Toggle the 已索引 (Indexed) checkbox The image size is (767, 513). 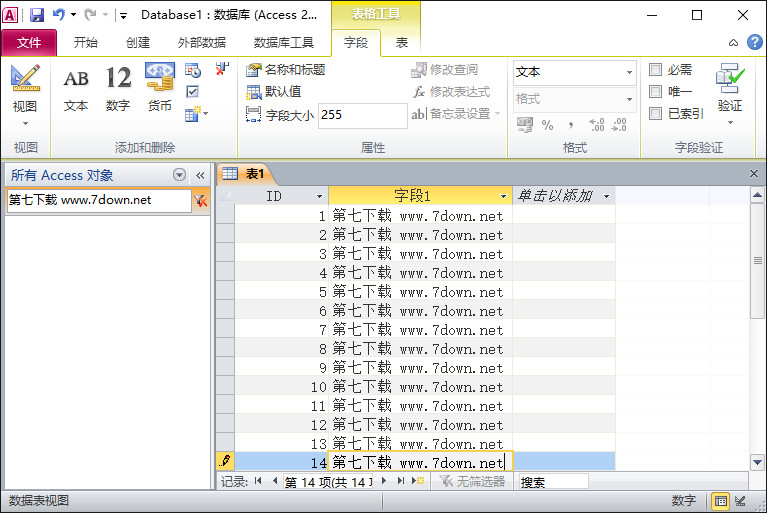click(x=655, y=113)
